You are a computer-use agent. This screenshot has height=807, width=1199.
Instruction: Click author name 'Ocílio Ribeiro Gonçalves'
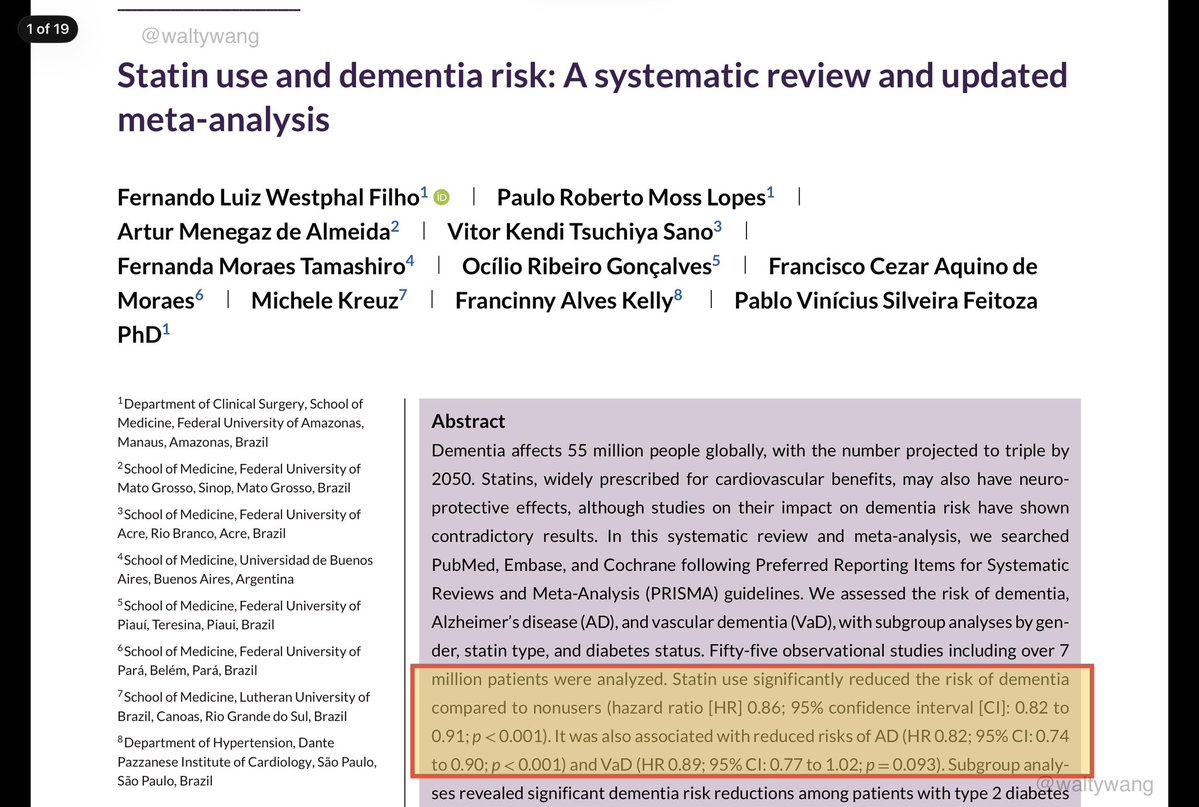coord(587,266)
